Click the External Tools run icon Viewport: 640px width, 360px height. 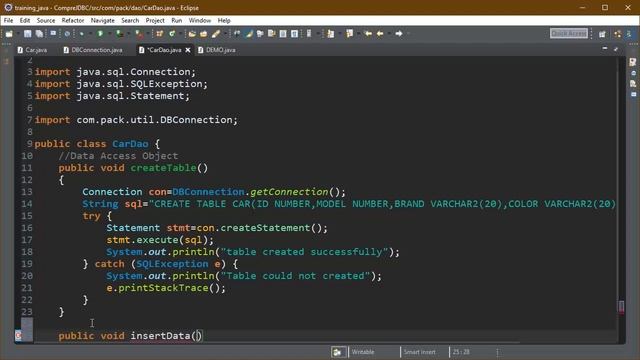click(x=139, y=33)
